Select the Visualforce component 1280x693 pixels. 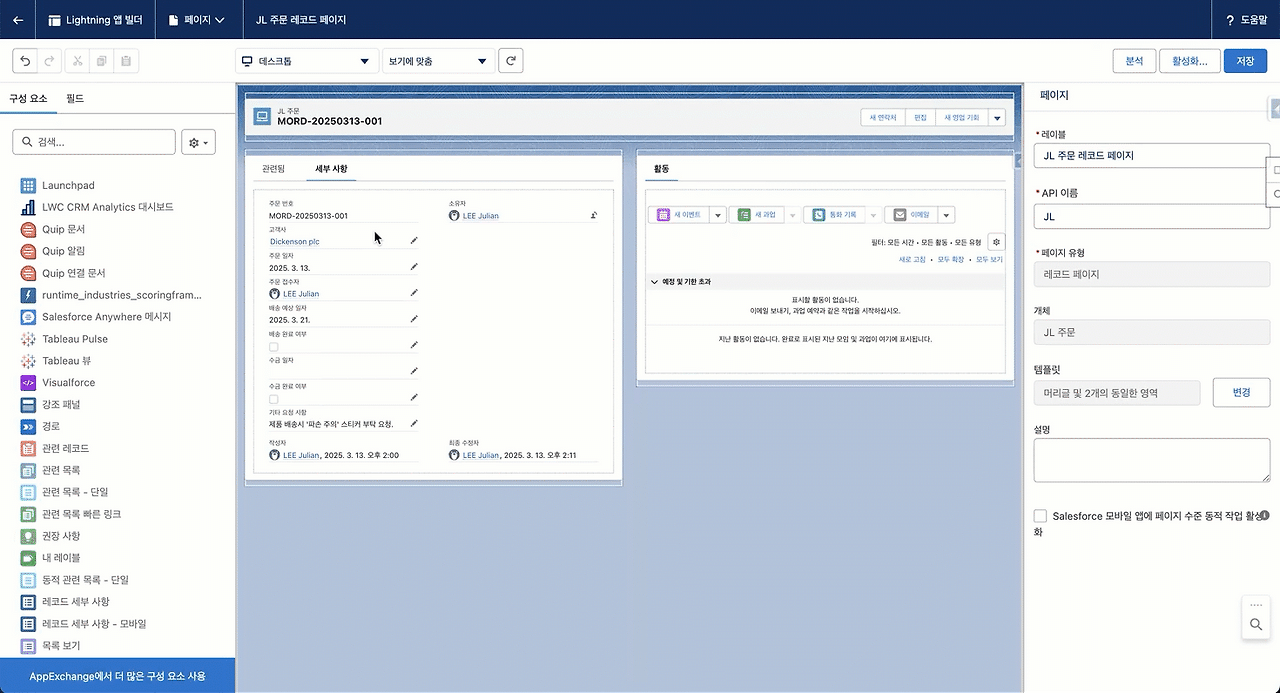click(x=58, y=383)
